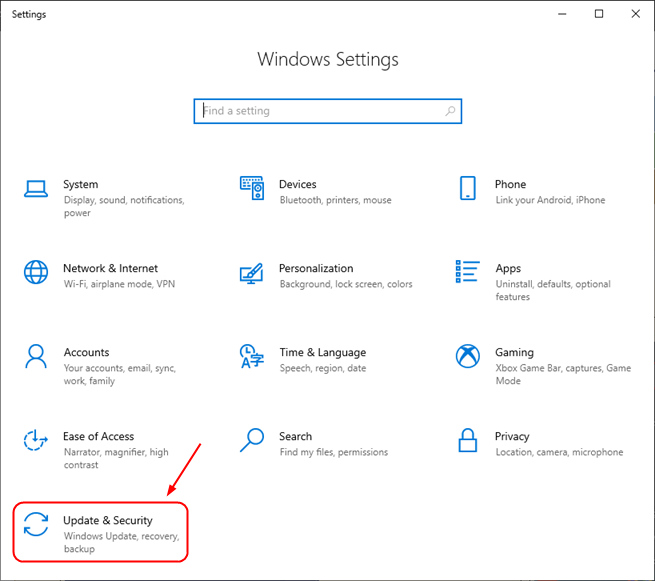The width and height of the screenshot is (655, 581).
Task: Click "Display, sound, notifications, power" text
Action: pyautogui.click(x=124, y=206)
